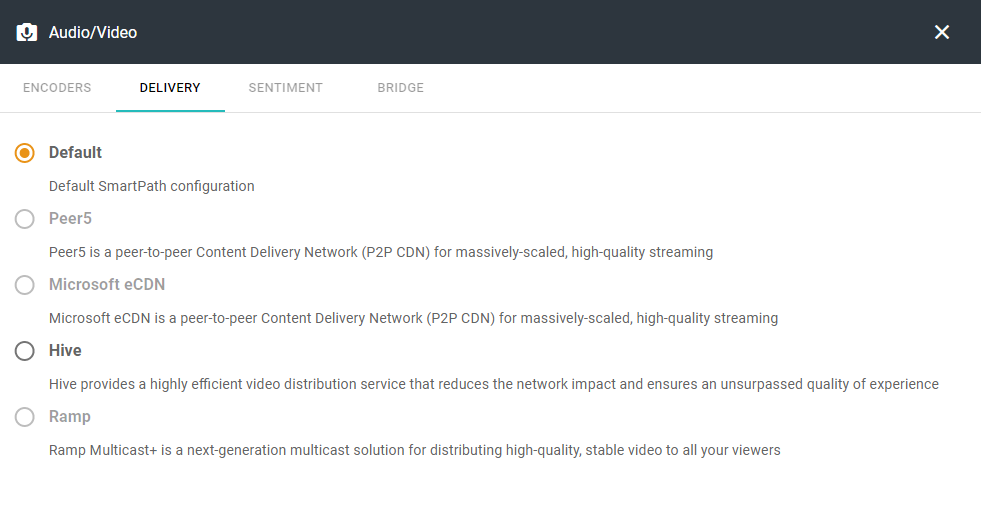Open the Sentiment tab

(285, 88)
